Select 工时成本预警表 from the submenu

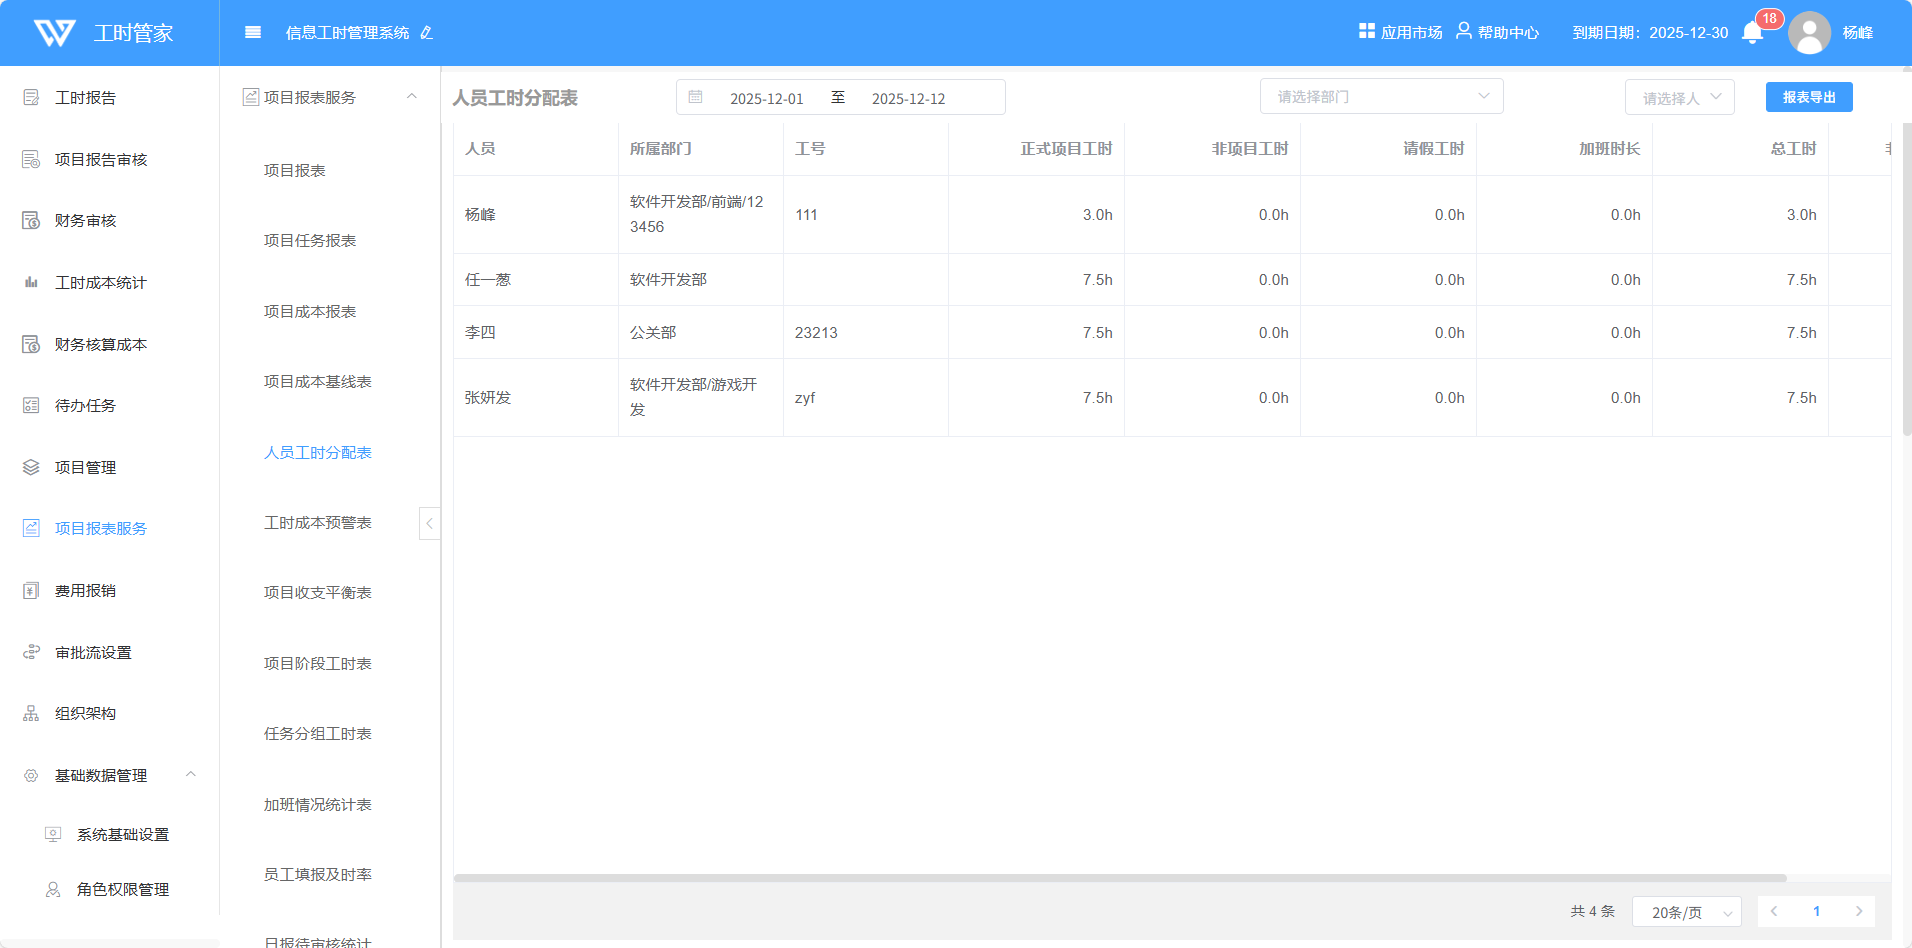(x=317, y=523)
